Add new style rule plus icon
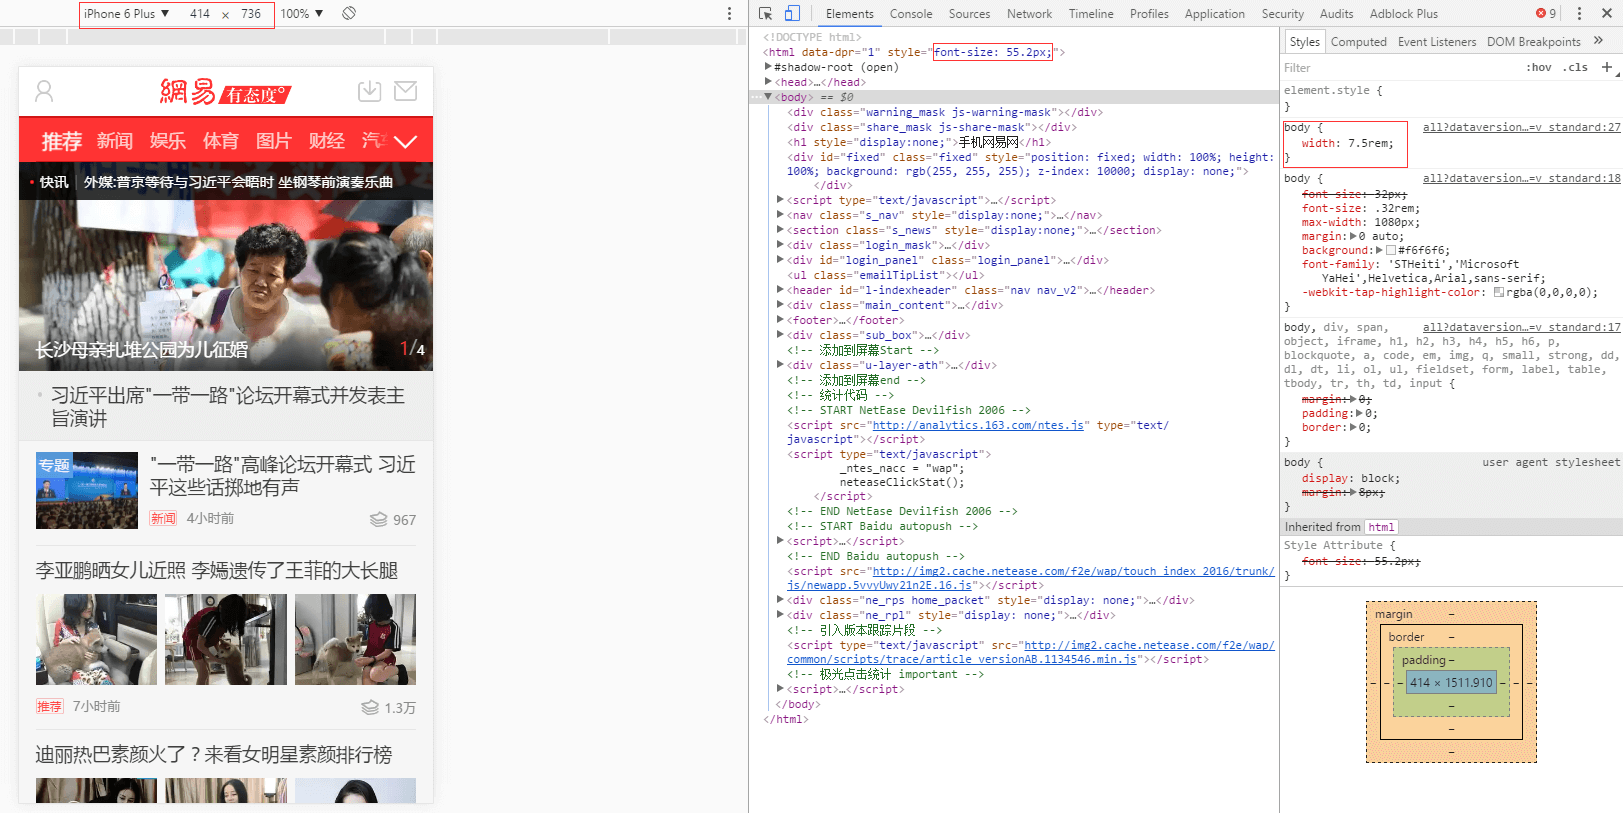The height and width of the screenshot is (813, 1623). pyautogui.click(x=1607, y=67)
